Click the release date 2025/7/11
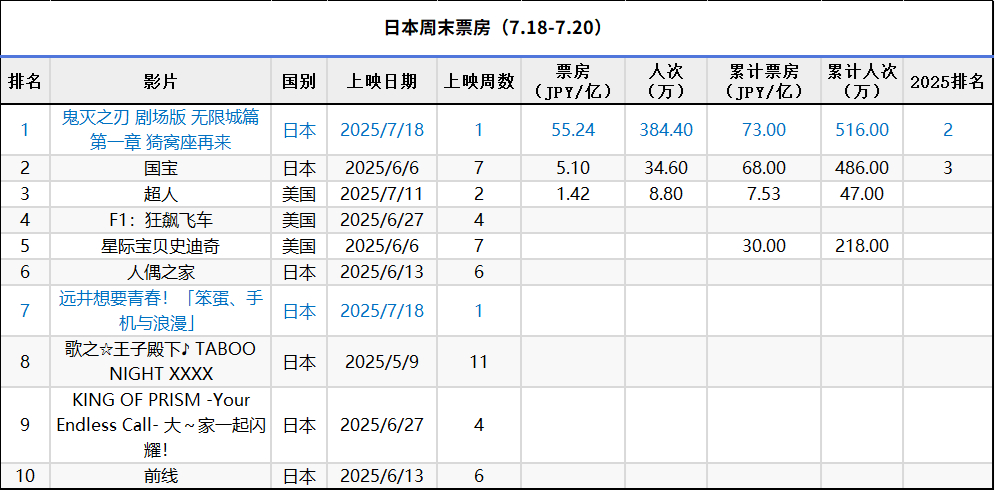The width and height of the screenshot is (995, 491). 382,194
